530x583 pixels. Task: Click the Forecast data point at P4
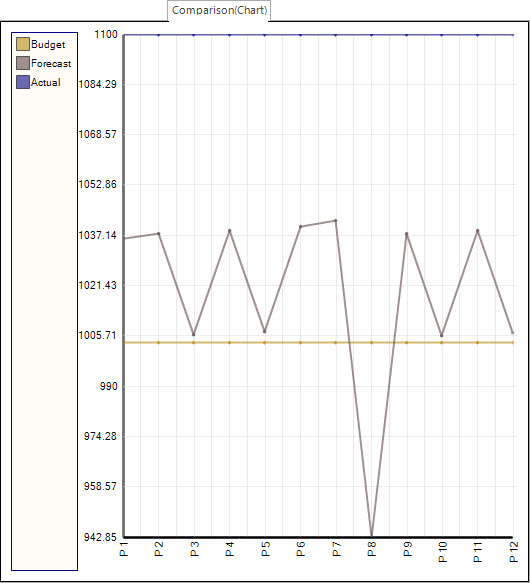pyautogui.click(x=229, y=231)
